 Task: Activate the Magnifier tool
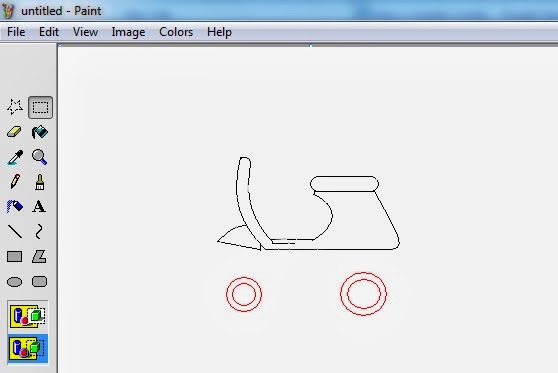[x=40, y=157]
